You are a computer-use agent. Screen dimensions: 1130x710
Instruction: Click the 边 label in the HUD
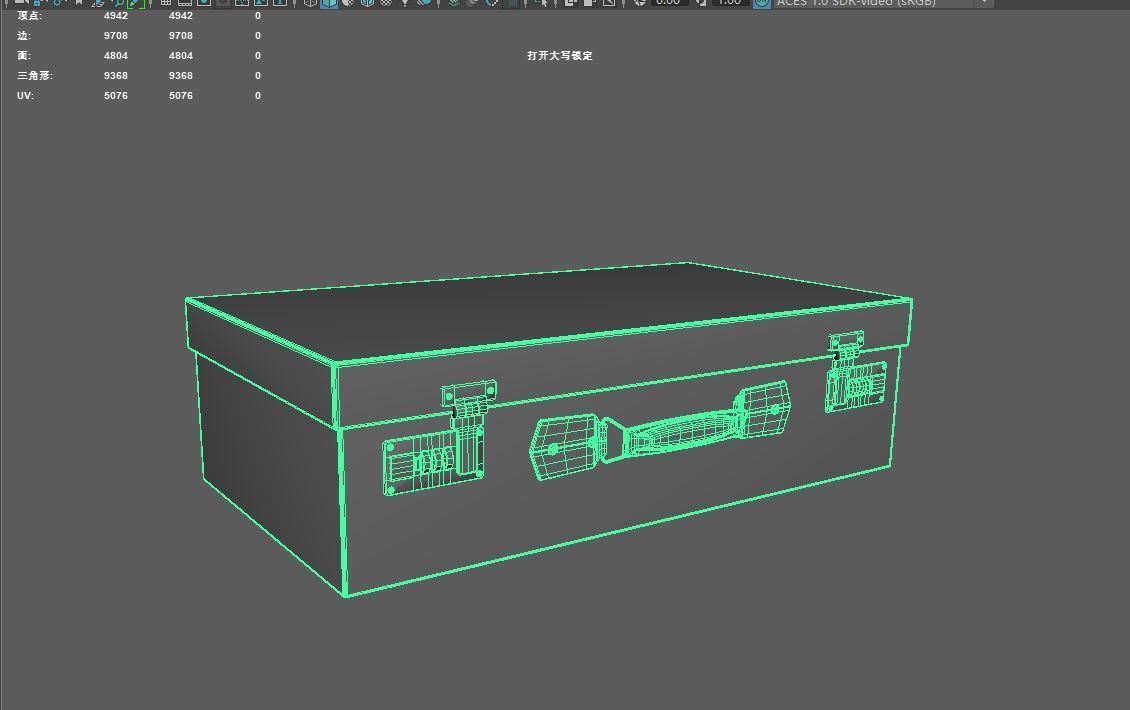24,35
